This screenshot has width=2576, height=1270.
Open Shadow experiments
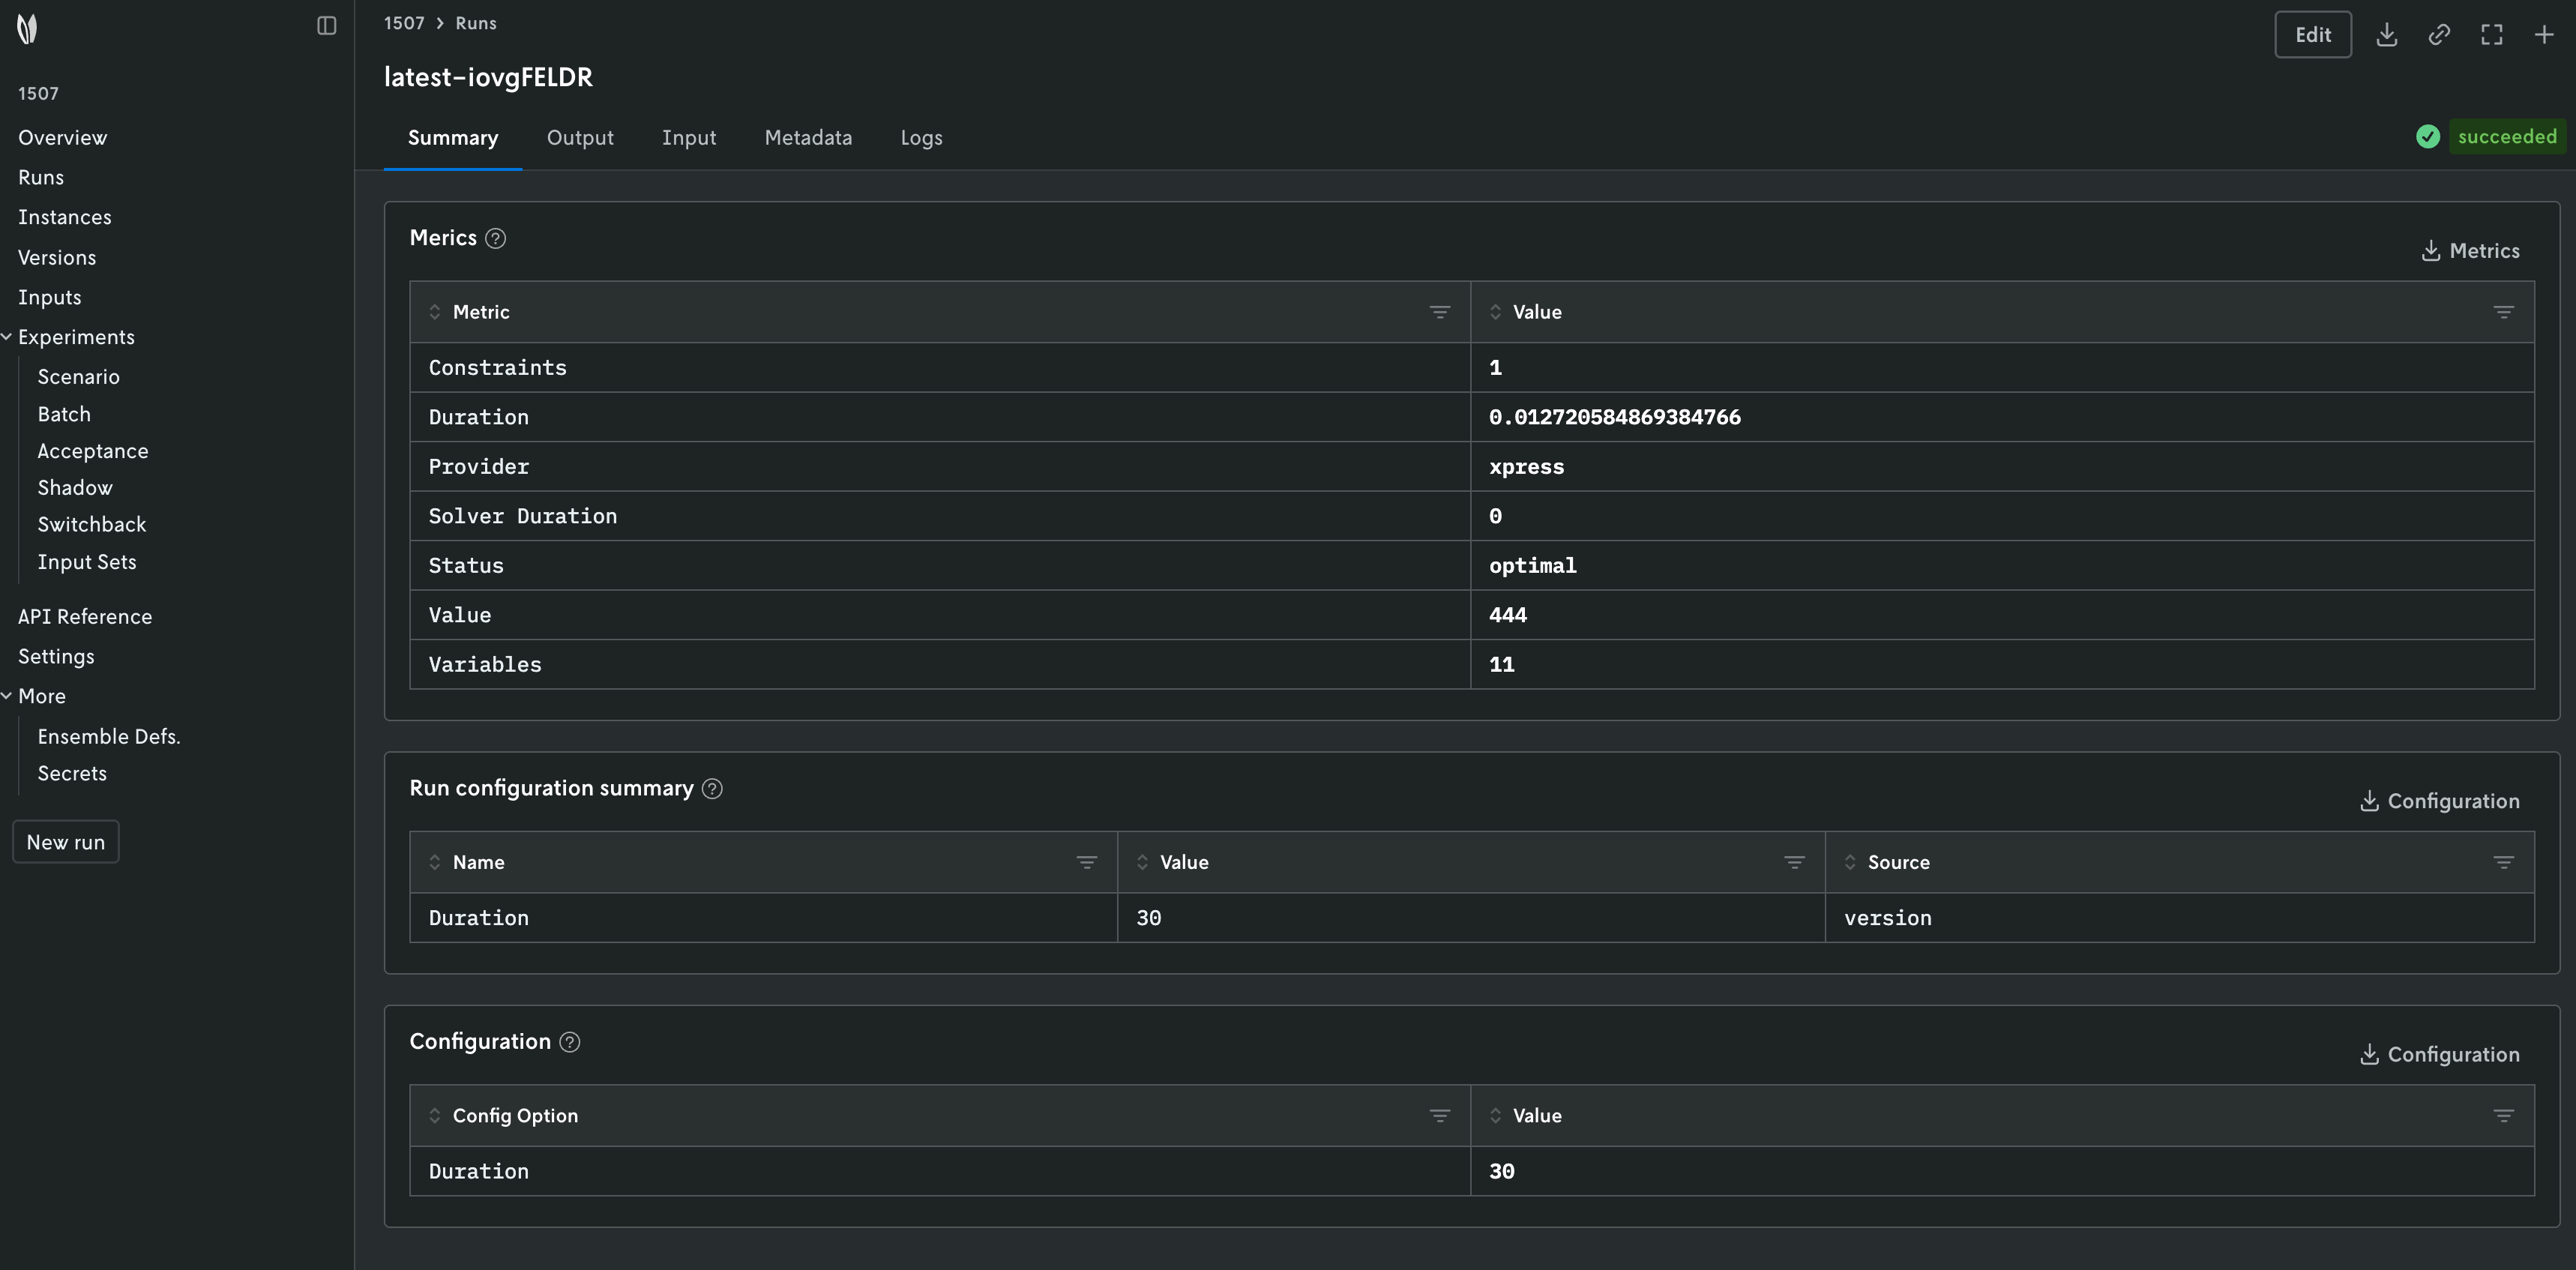tap(75, 488)
